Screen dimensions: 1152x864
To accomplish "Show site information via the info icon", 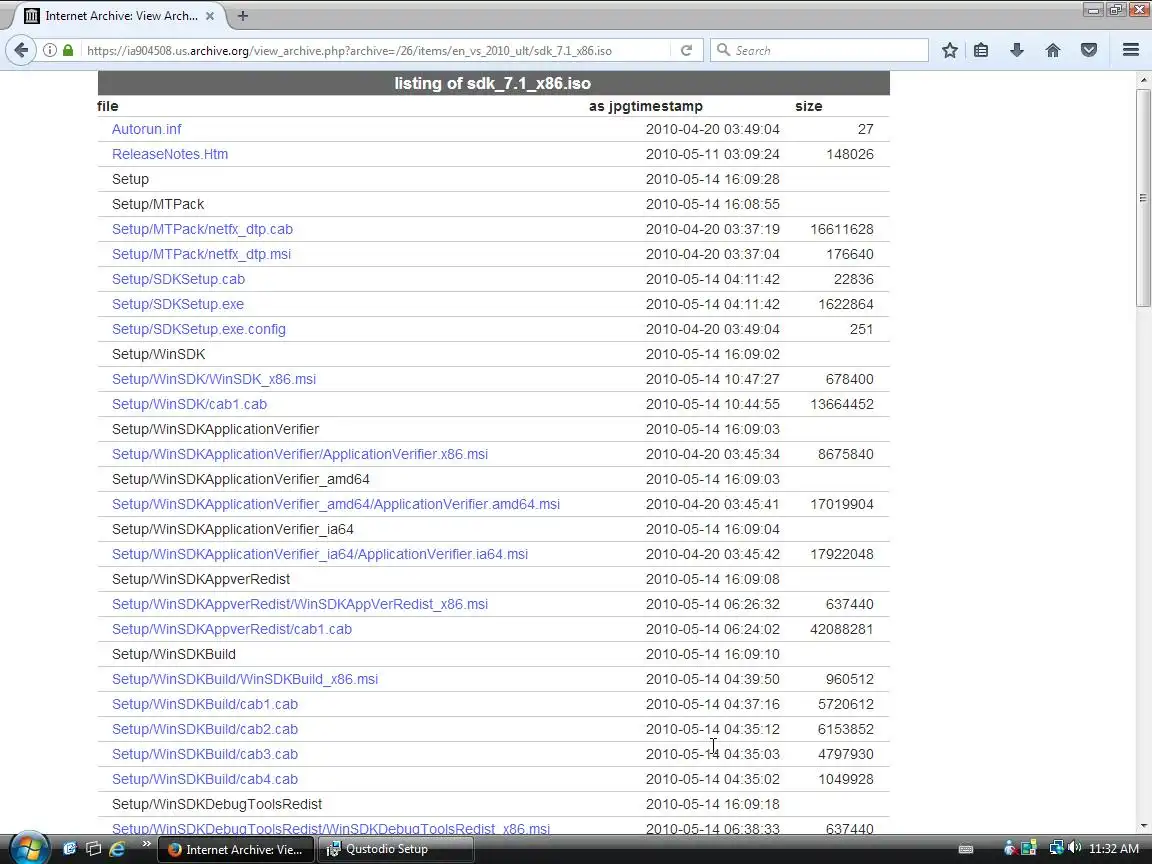I will [49, 50].
